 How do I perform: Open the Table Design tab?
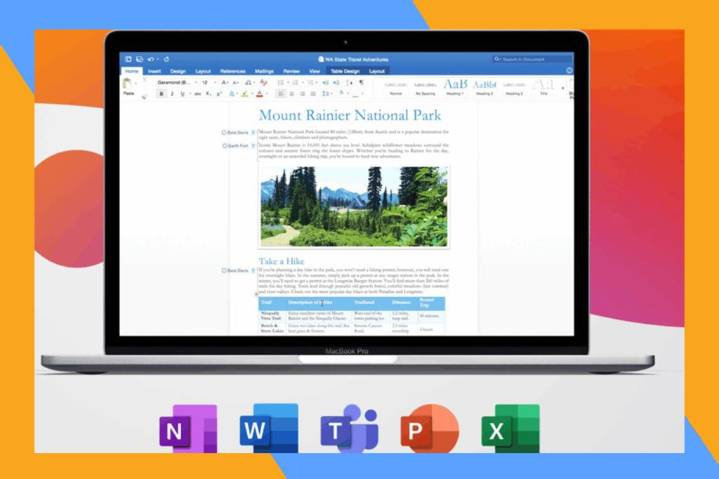[x=345, y=71]
